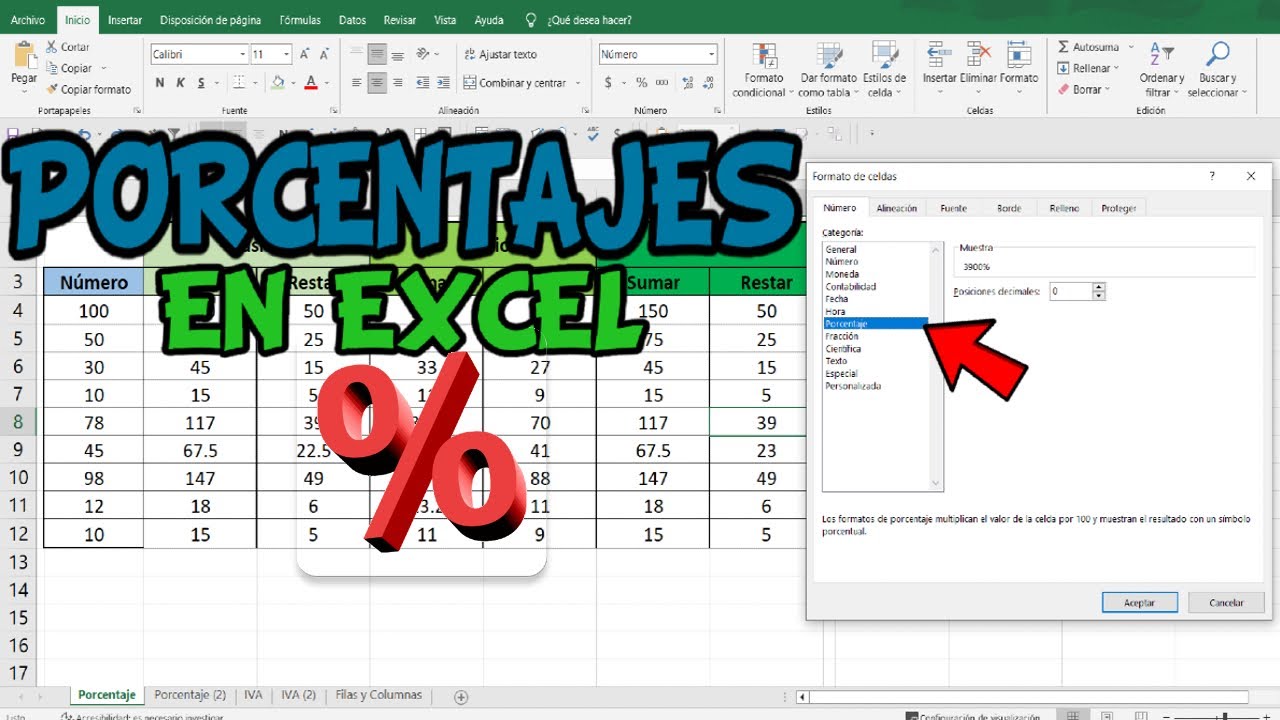Click Aceptar in Formato de celdas
1280x720 pixels.
coord(1140,602)
